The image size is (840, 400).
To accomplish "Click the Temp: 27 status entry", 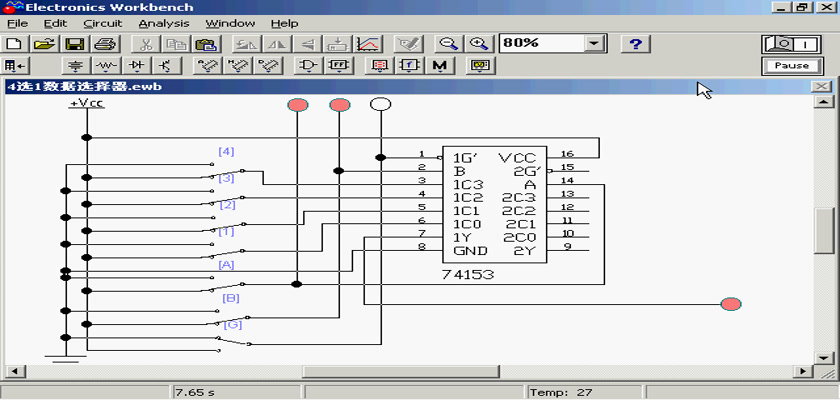I will click(561, 393).
